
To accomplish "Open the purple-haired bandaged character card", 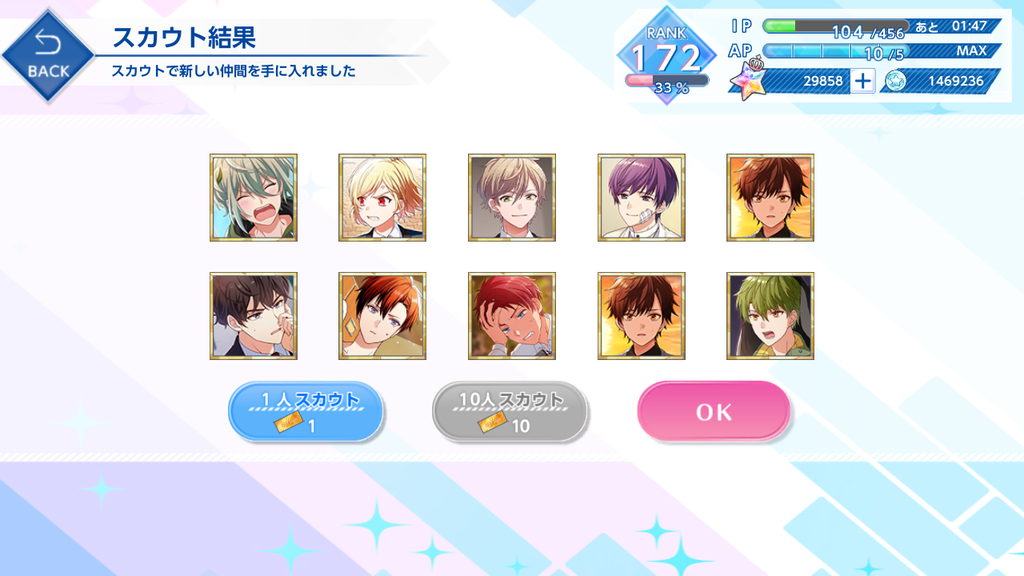I will [x=641, y=198].
